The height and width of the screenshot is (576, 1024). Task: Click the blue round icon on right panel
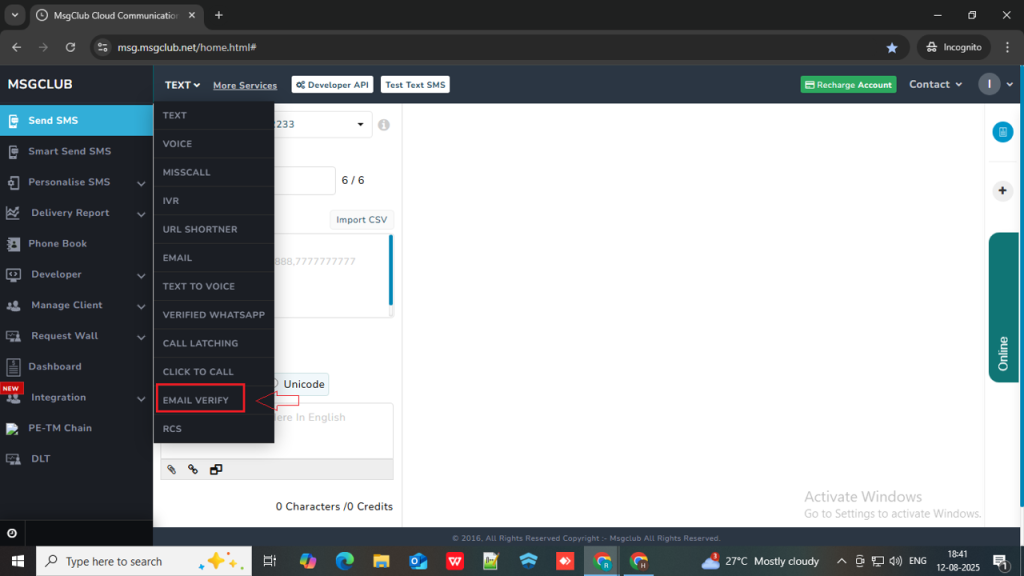(x=1002, y=132)
